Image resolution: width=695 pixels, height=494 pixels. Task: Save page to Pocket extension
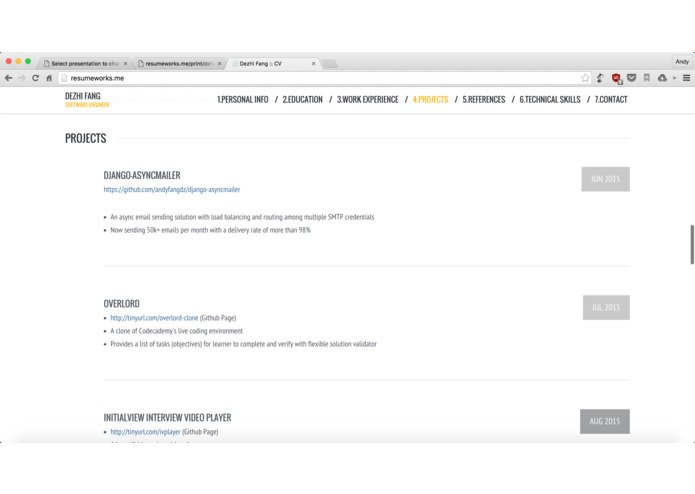(632, 78)
